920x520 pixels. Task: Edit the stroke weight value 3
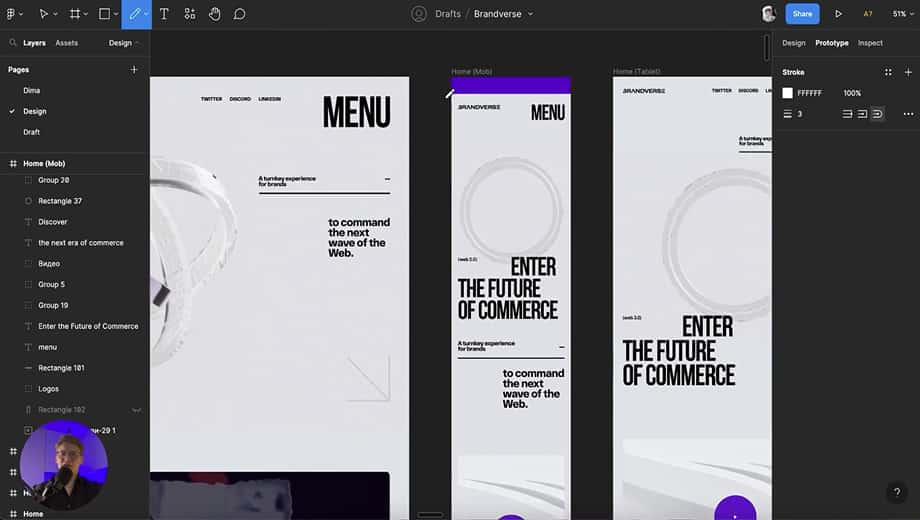pyautogui.click(x=799, y=114)
